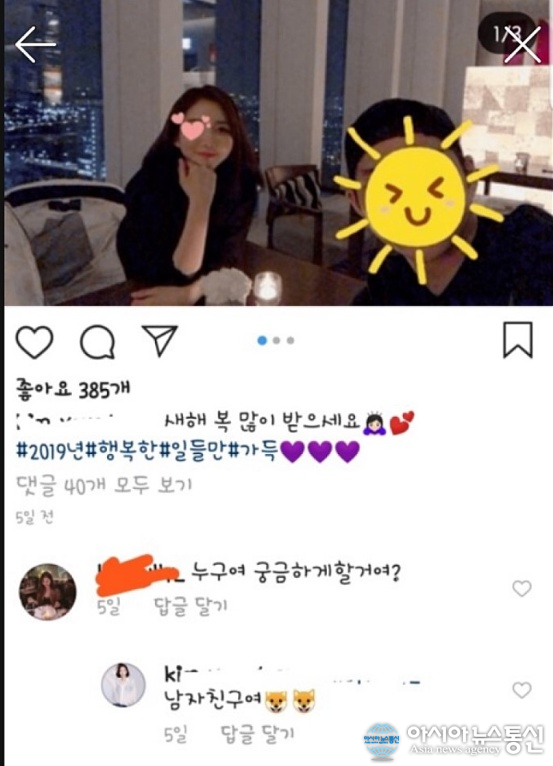The image size is (553, 766).
Task: Tap the back arrow icon
Action: tap(35, 44)
